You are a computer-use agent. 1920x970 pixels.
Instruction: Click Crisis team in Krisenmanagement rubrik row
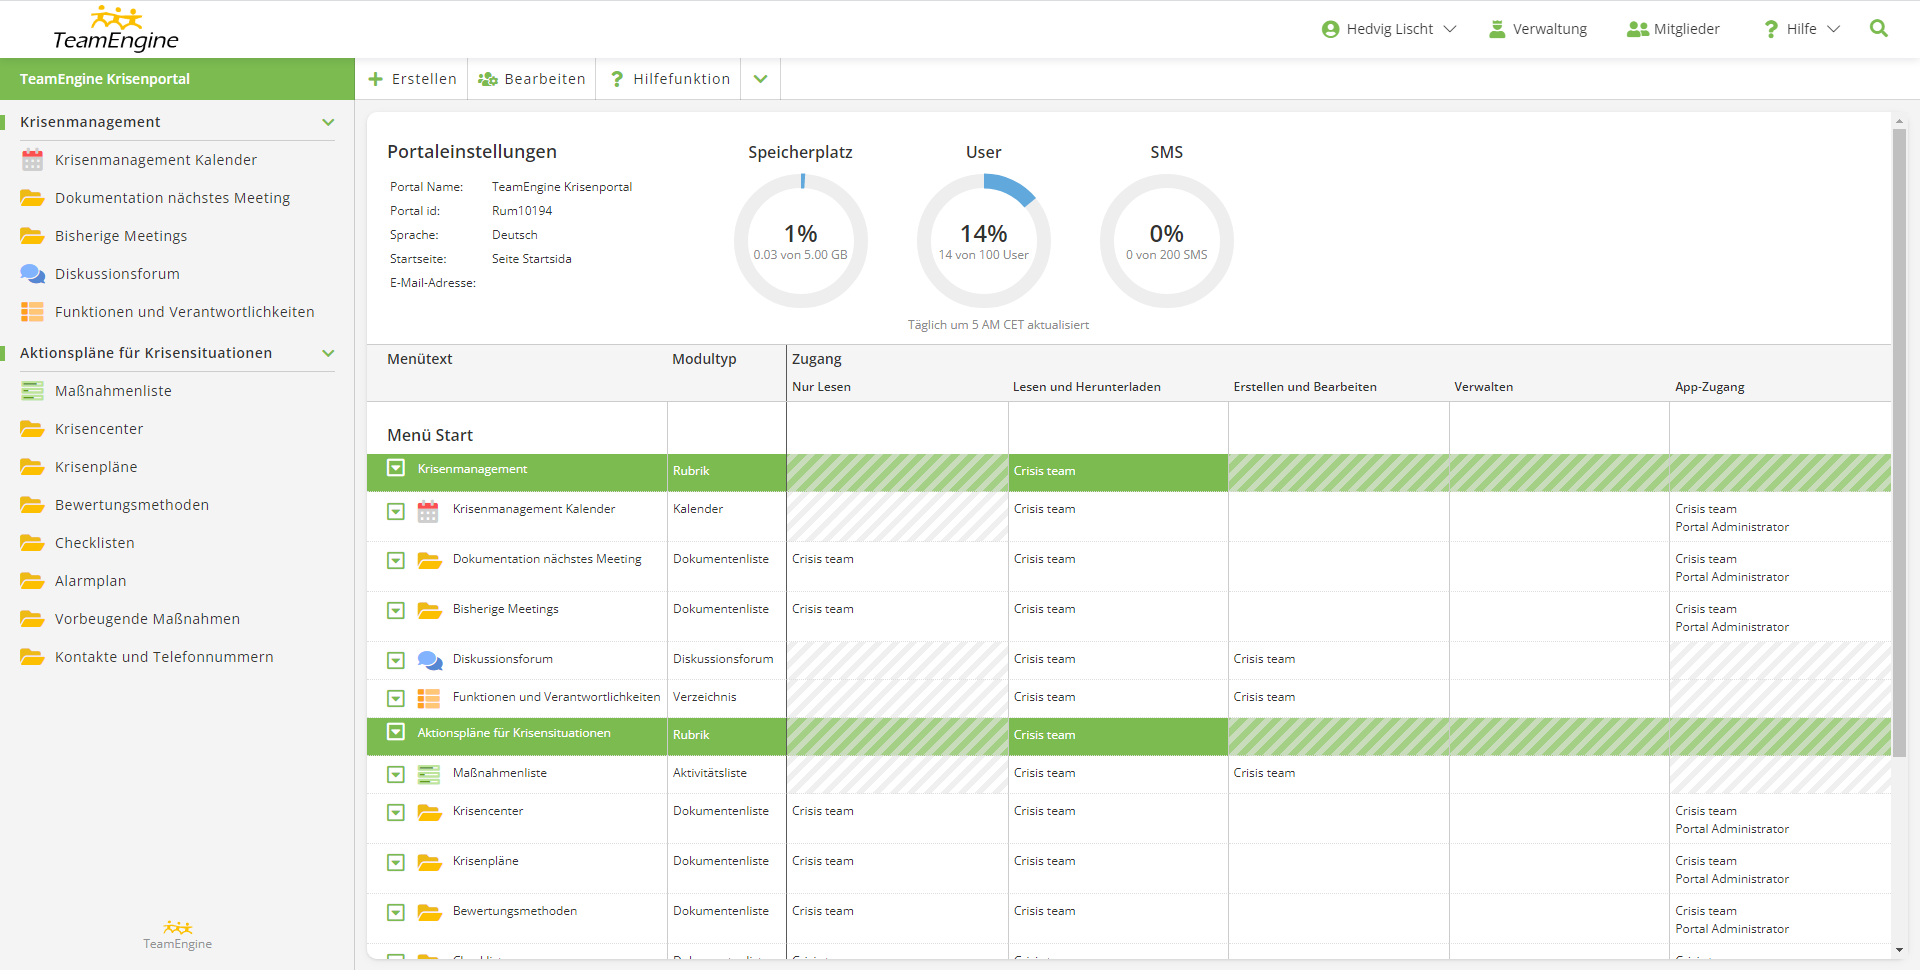click(x=1045, y=471)
